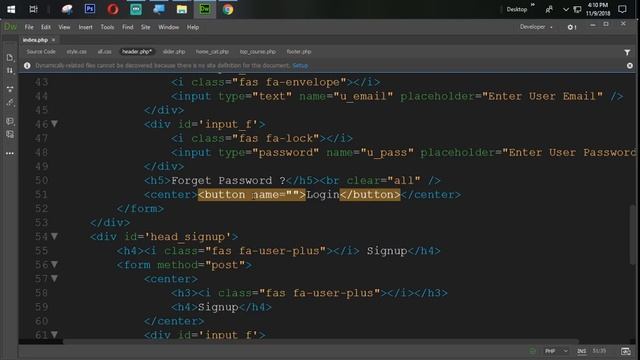Show hidden system tray icons chevron
640x360 pixels.
[x=566, y=9]
